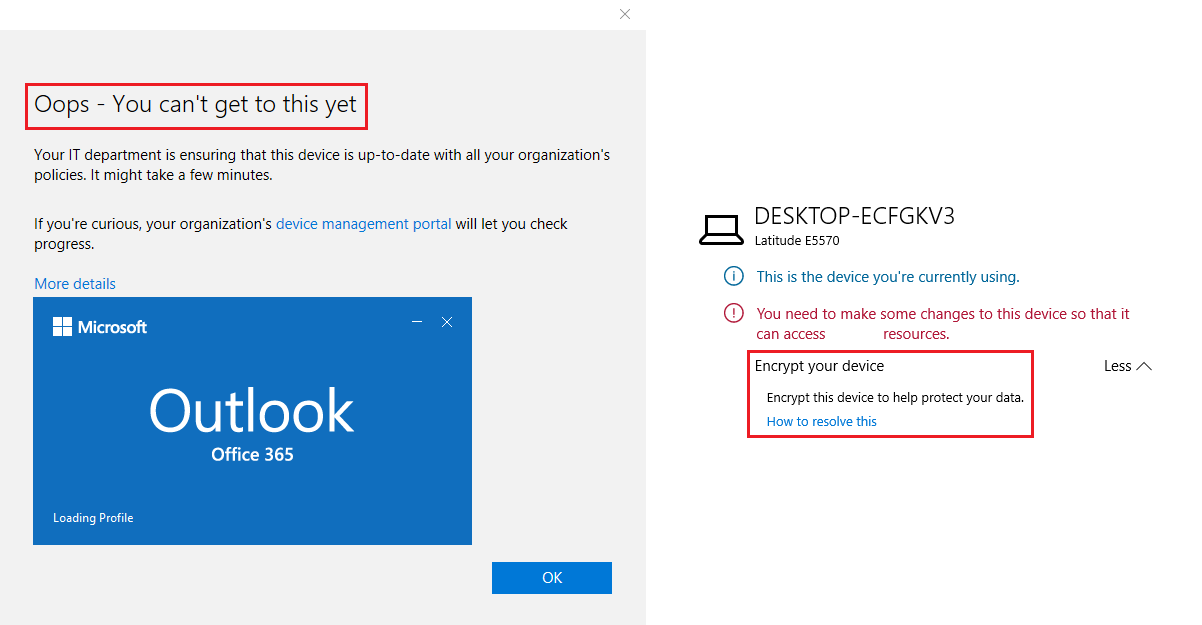
Task: Close the Oops dialog with the top X
Action: click(x=625, y=14)
